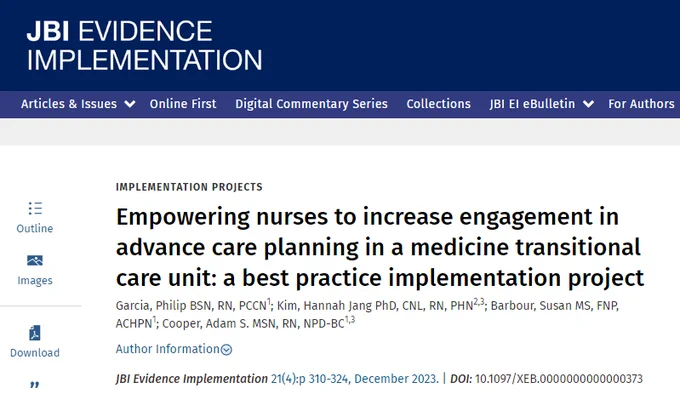Click the Images picture icon

tap(35, 260)
